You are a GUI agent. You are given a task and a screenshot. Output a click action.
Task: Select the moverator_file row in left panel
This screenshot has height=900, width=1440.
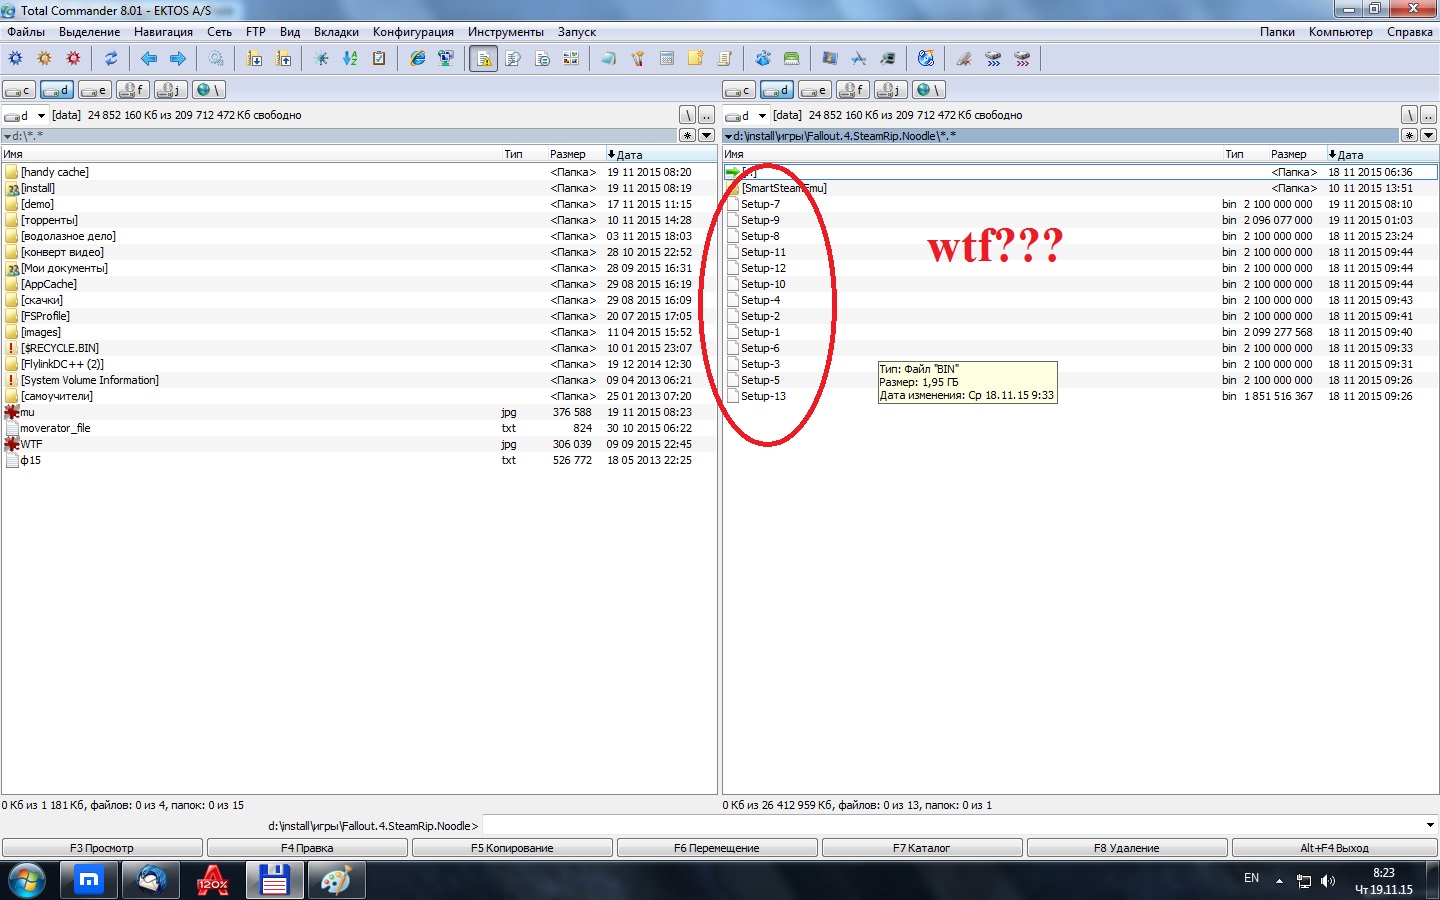click(359, 428)
